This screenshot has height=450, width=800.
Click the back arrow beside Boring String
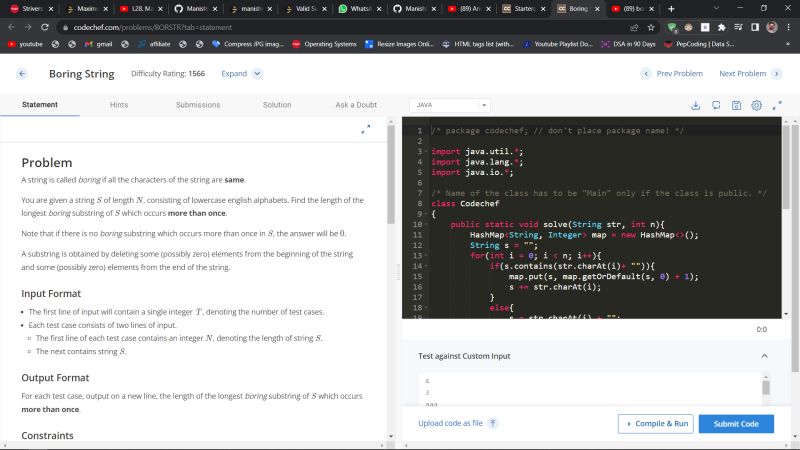coord(22,74)
